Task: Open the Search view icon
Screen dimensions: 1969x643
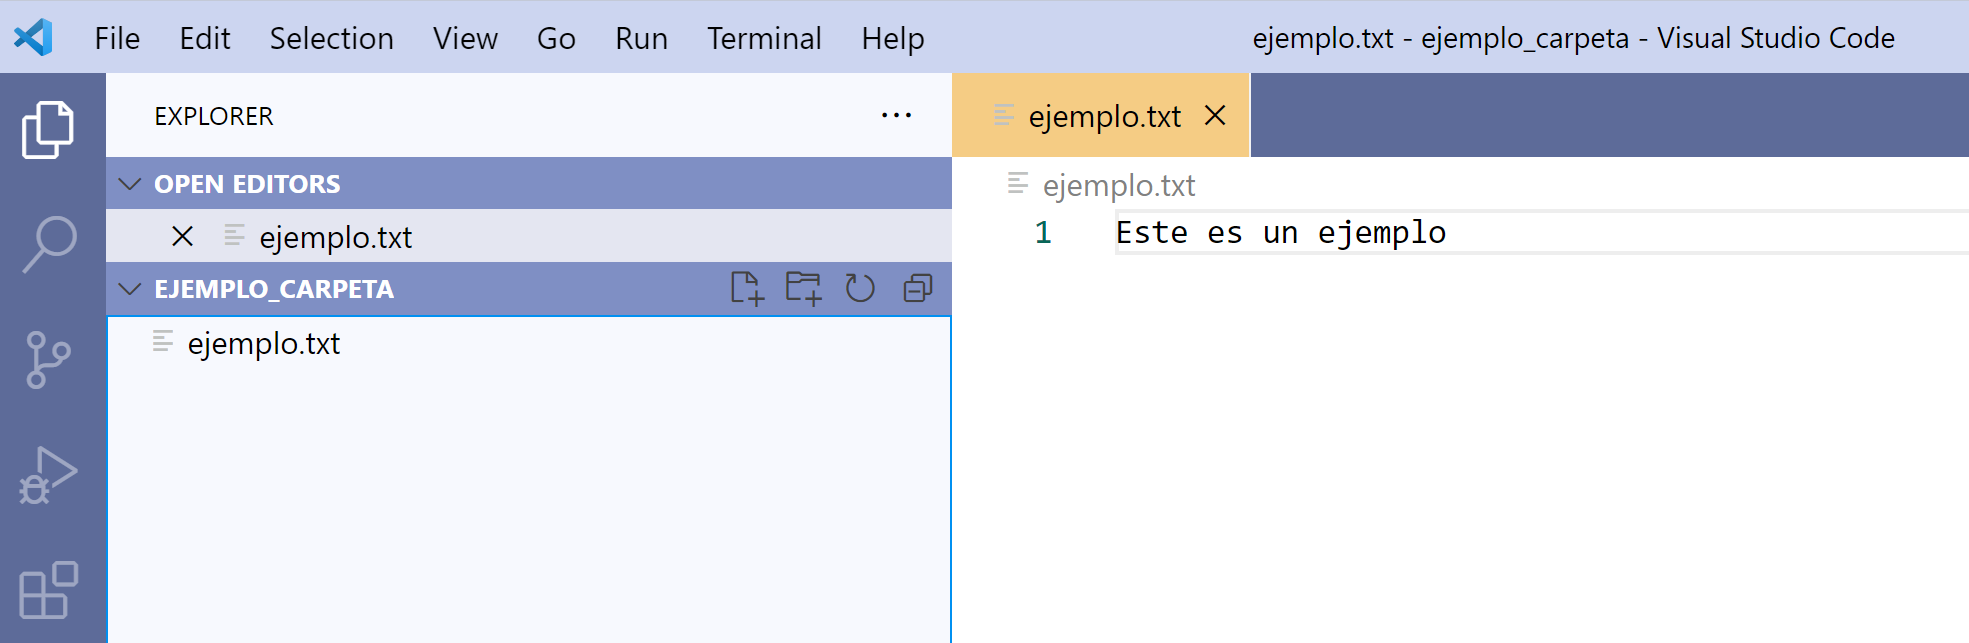Action: [48, 243]
